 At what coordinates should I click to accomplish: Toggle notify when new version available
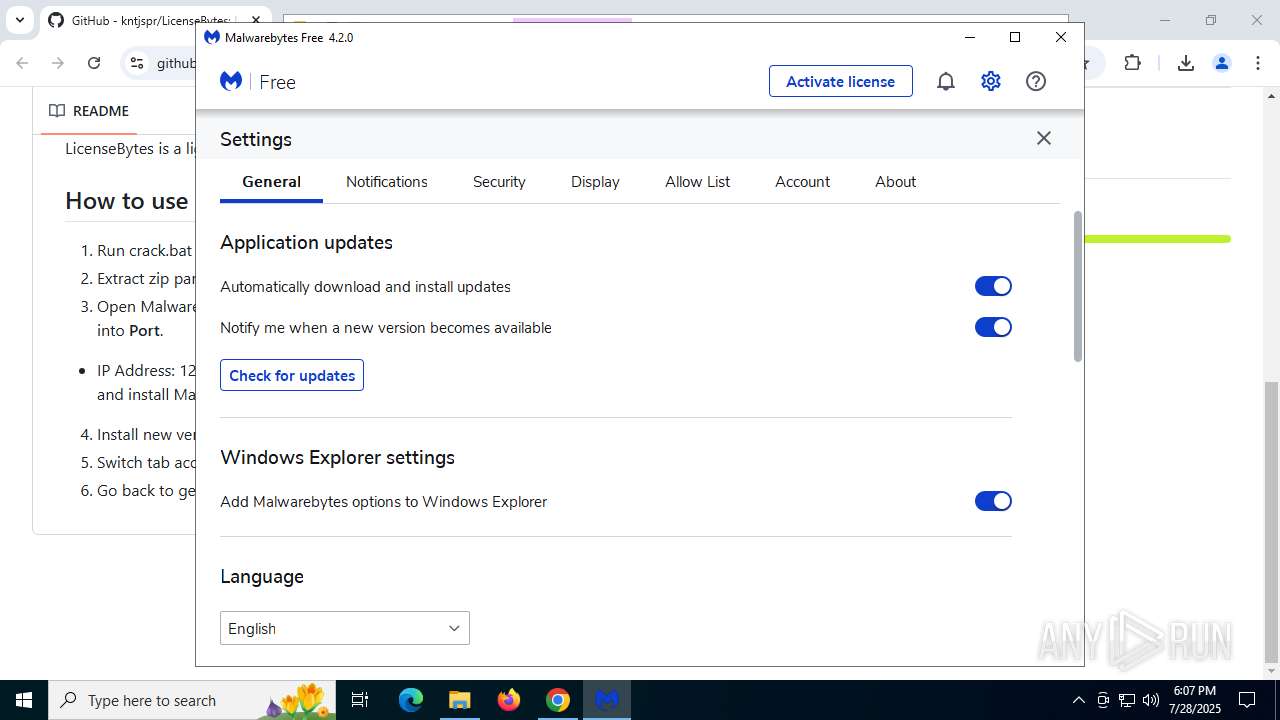(x=993, y=327)
